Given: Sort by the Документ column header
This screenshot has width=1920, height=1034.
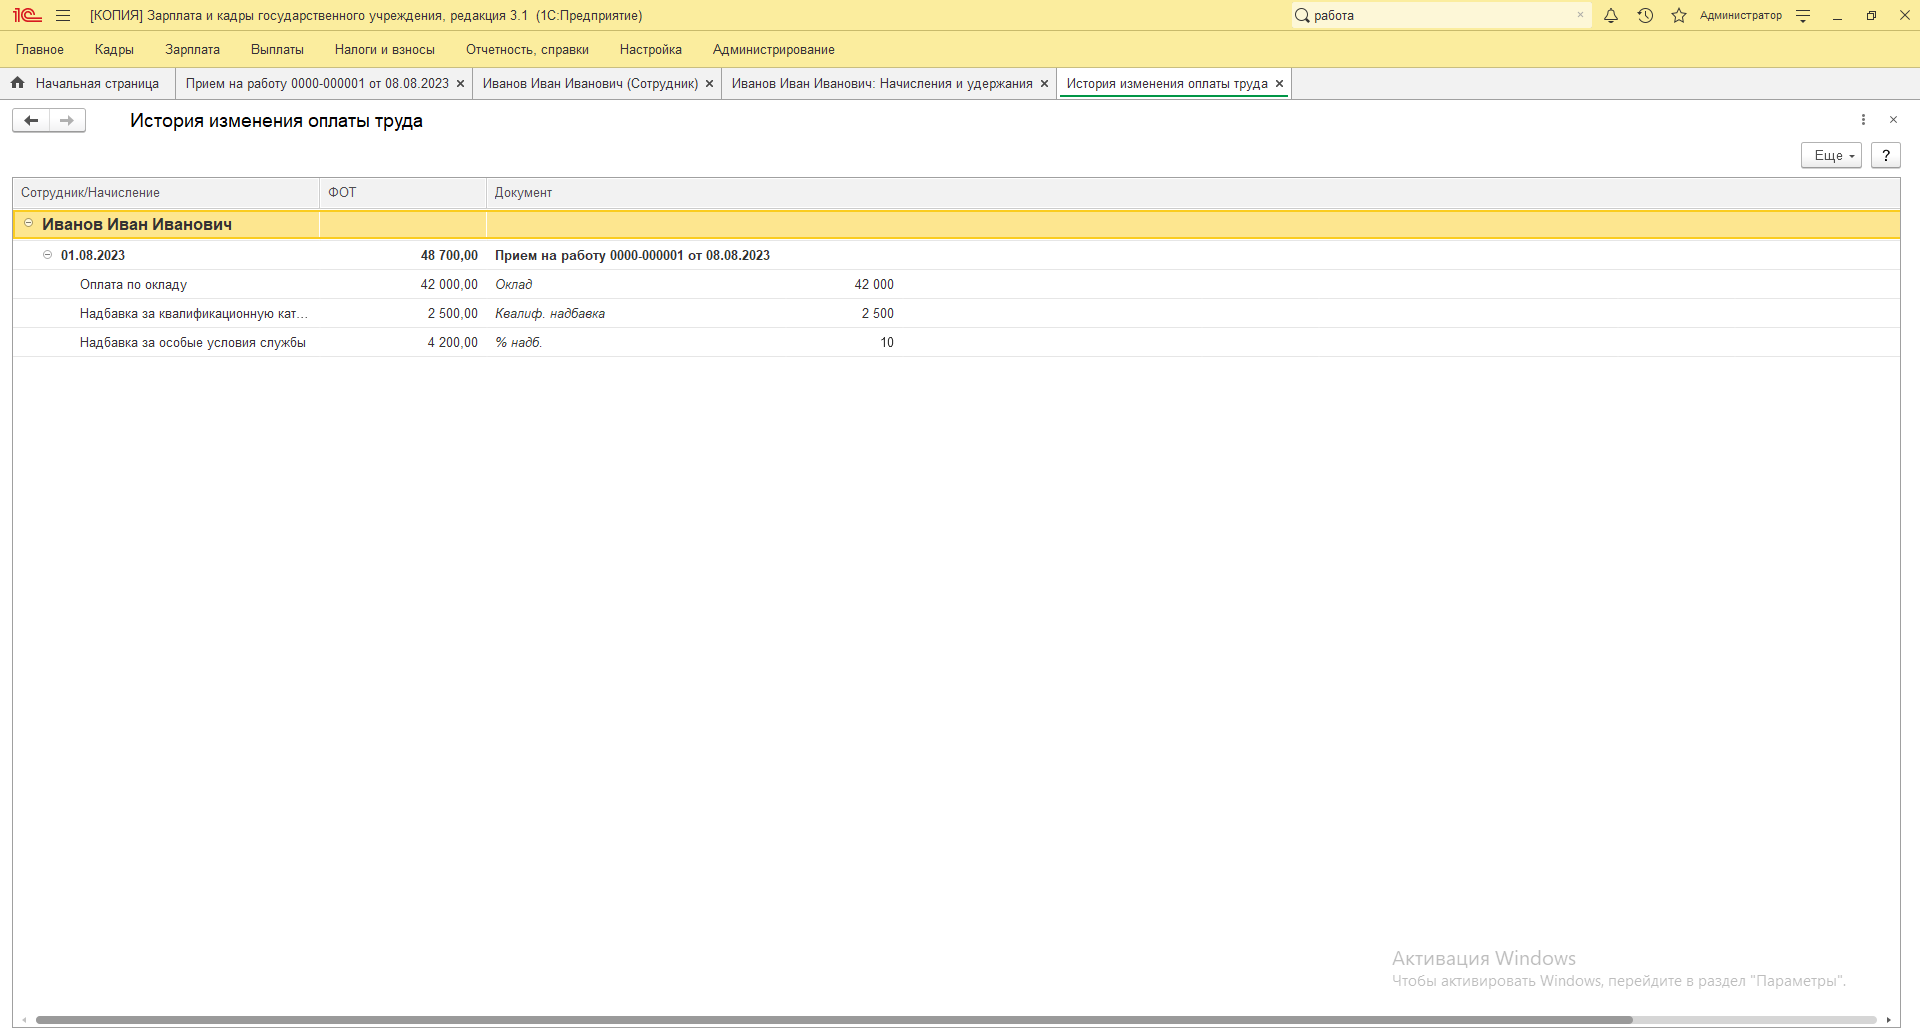Looking at the screenshot, I should [1193, 193].
